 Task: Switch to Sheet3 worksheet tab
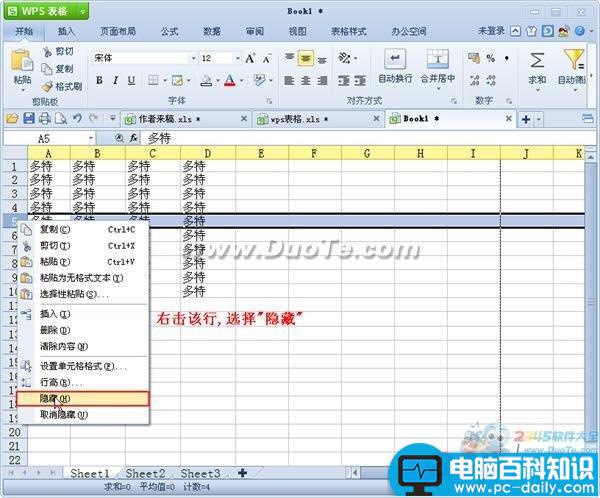click(201, 474)
